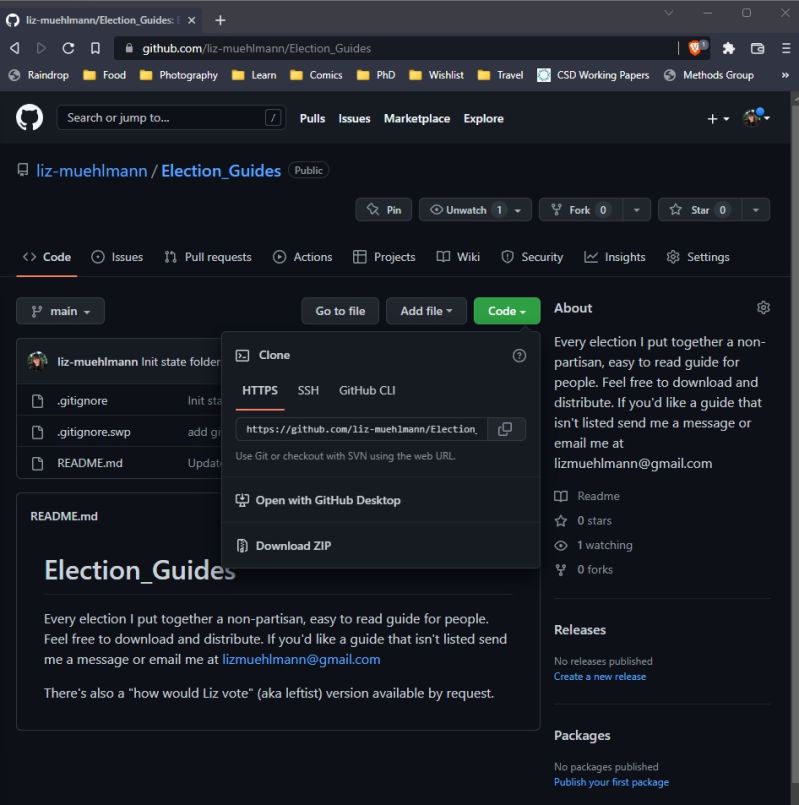Click the 1 watching eye icon

pos(561,545)
